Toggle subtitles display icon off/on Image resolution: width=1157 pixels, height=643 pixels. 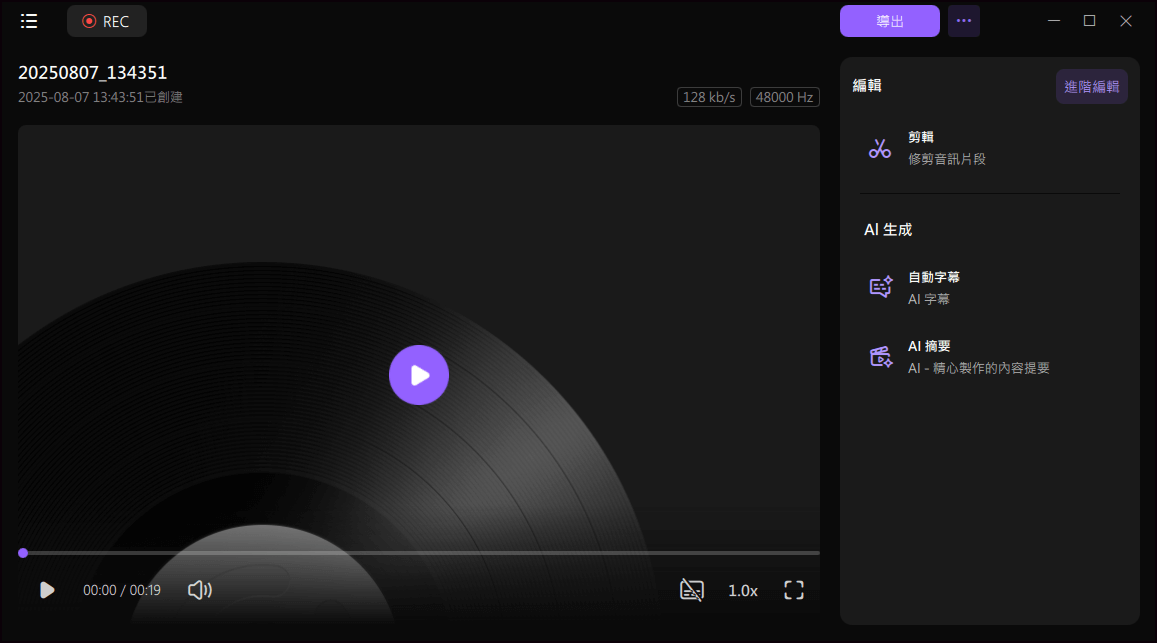click(691, 590)
